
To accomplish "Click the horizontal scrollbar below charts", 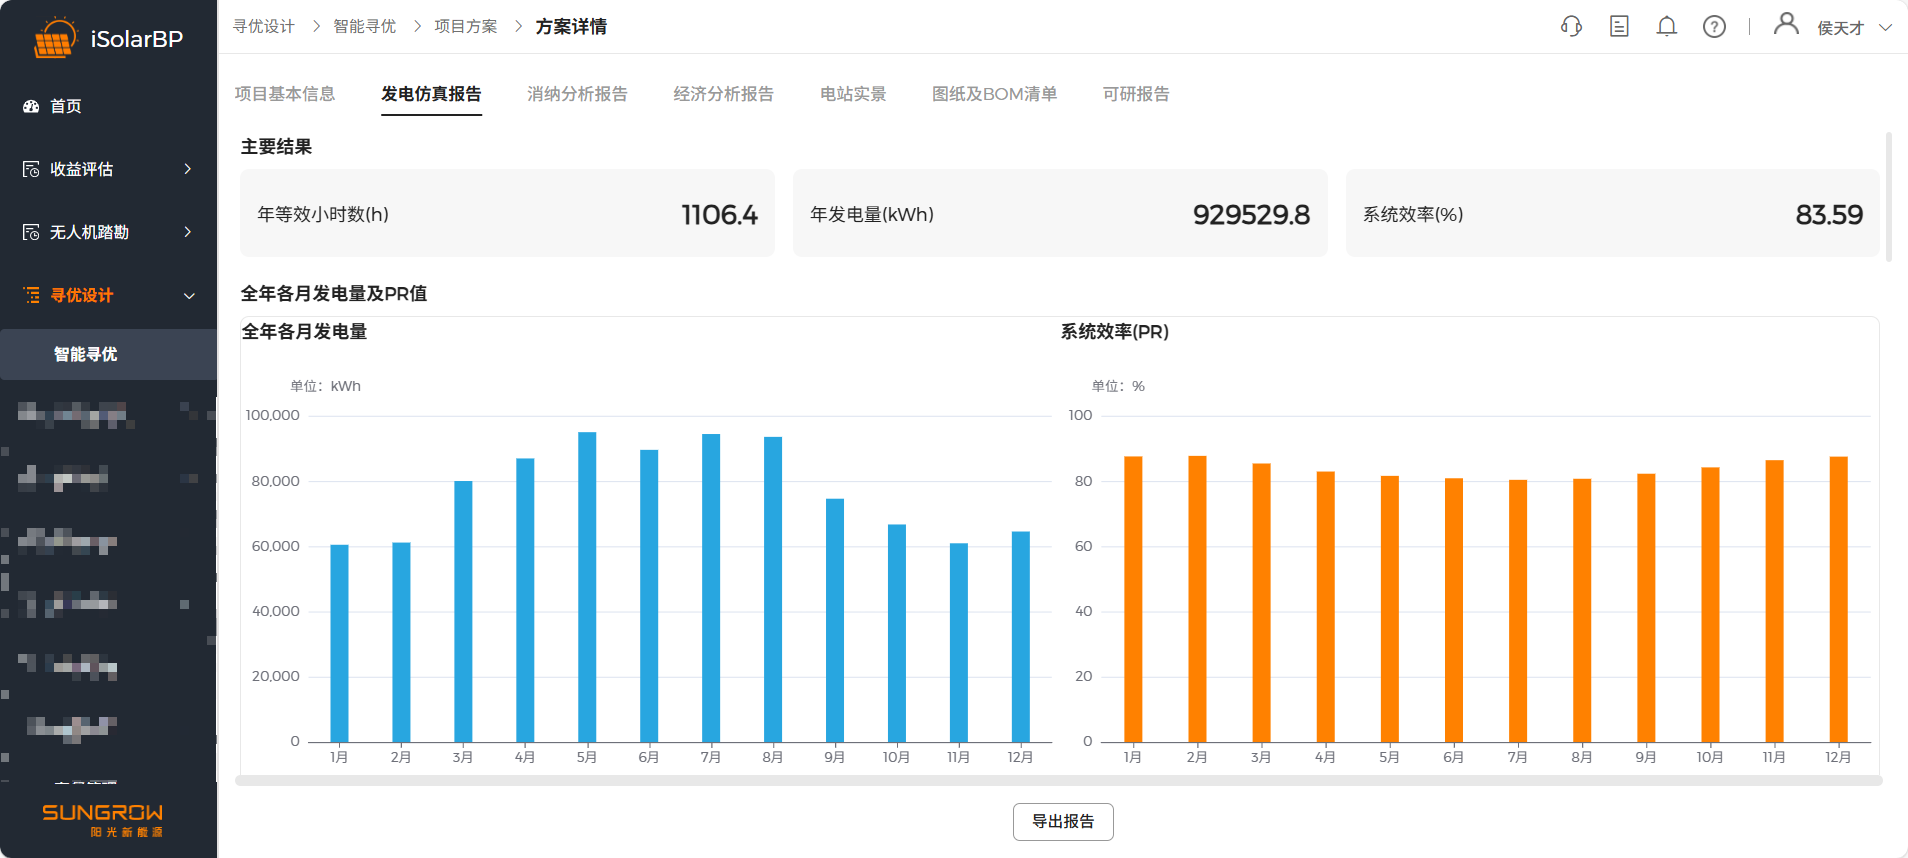I will pos(1058,780).
